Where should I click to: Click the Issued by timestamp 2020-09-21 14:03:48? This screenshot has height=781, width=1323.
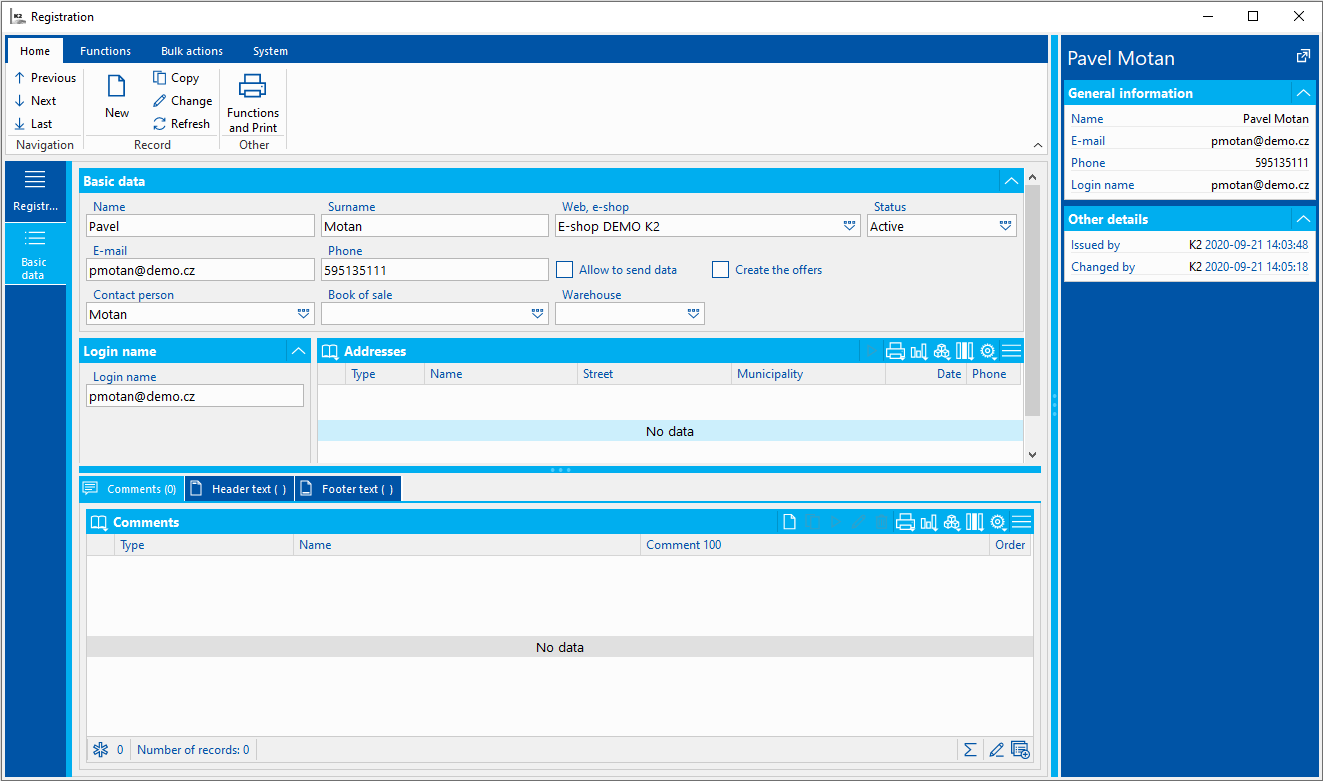click(1256, 245)
